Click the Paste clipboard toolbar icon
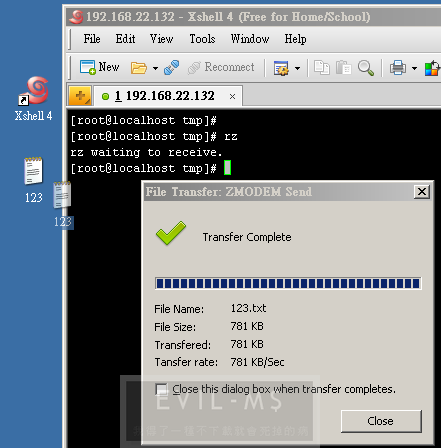This screenshot has width=441, height=448. 343,68
